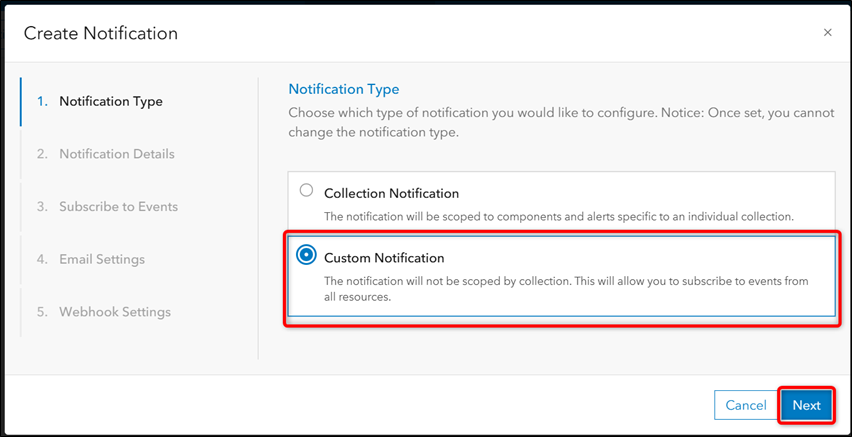The height and width of the screenshot is (437, 852).
Task: Cancel notification creation
Action: pos(745,405)
